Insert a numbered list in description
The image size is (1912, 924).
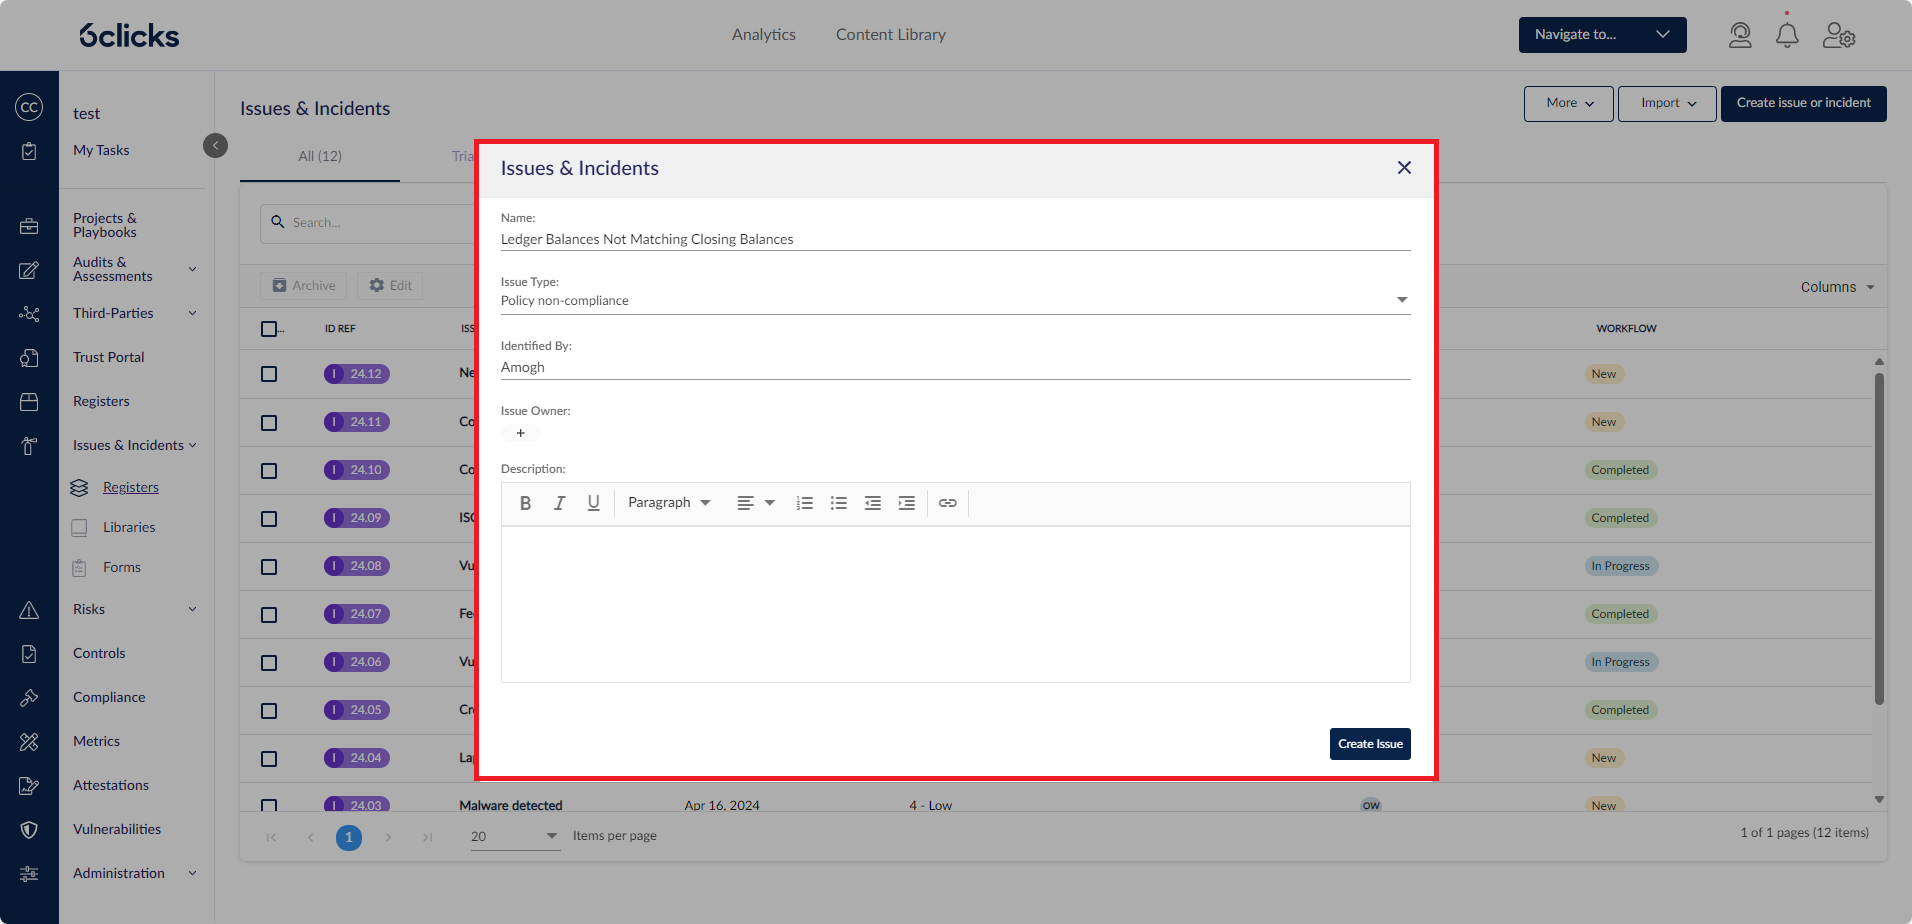(804, 503)
